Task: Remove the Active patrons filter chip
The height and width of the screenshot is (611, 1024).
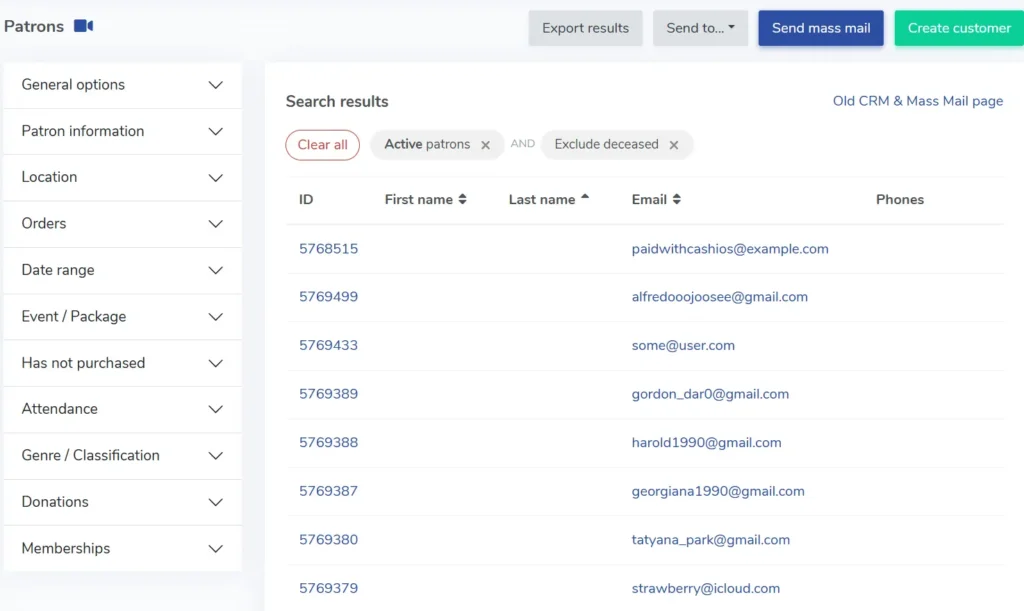Action: (x=485, y=145)
